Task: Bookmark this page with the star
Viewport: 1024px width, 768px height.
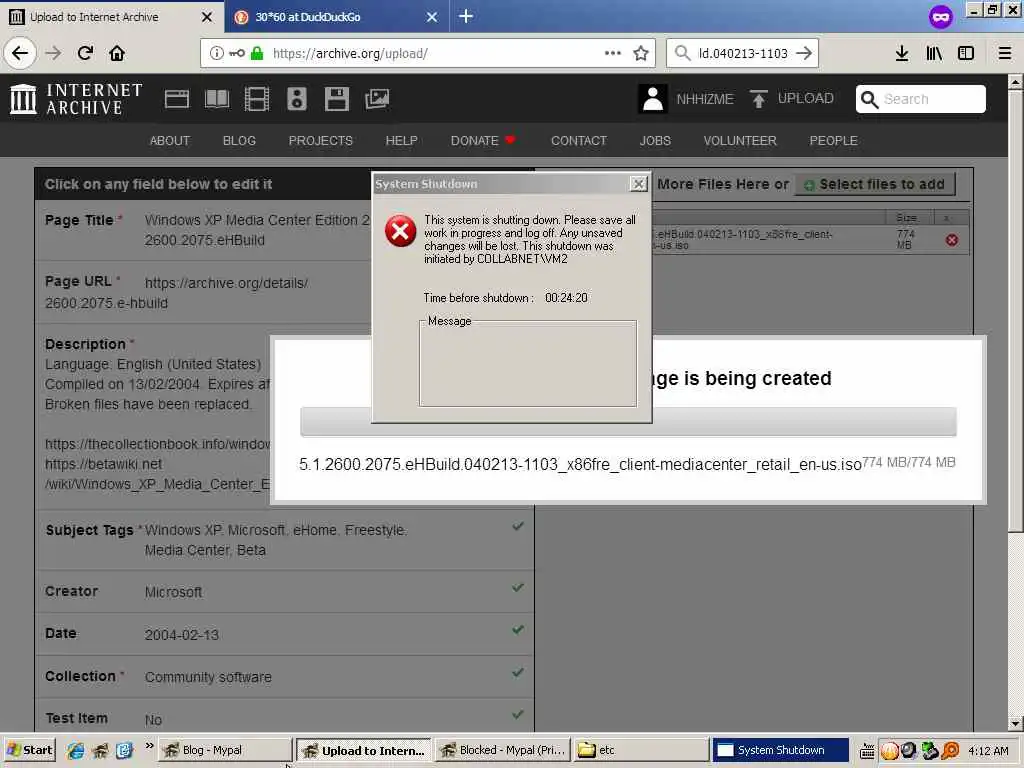Action: (641, 53)
